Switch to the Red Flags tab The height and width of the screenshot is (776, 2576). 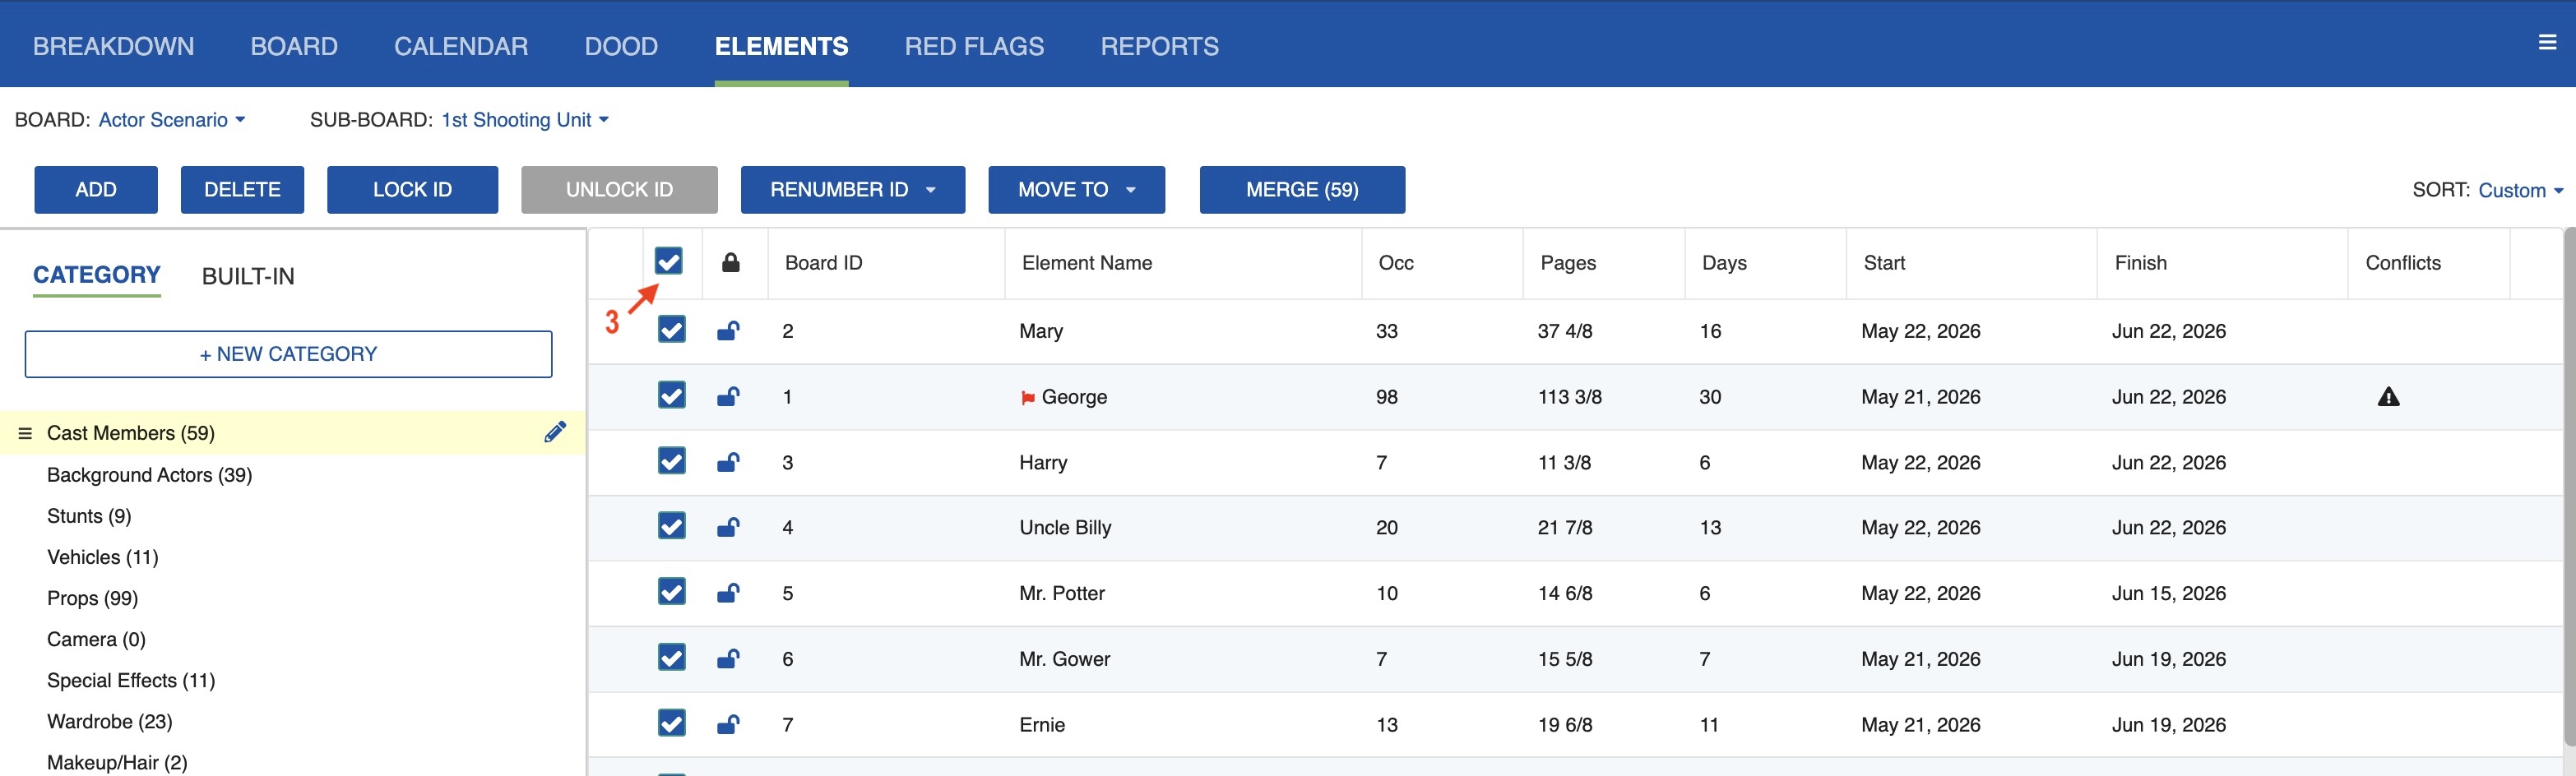pyautogui.click(x=973, y=46)
